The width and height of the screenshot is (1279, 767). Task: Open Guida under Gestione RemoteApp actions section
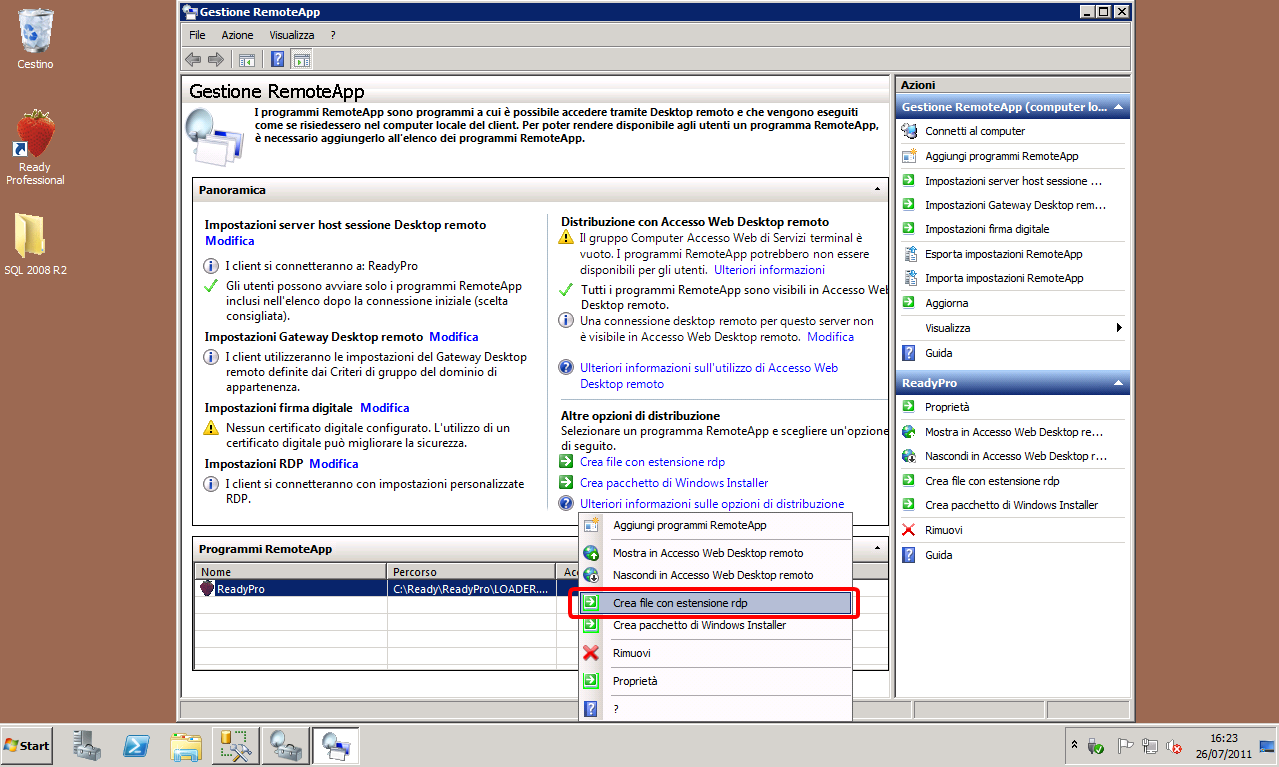pos(938,353)
